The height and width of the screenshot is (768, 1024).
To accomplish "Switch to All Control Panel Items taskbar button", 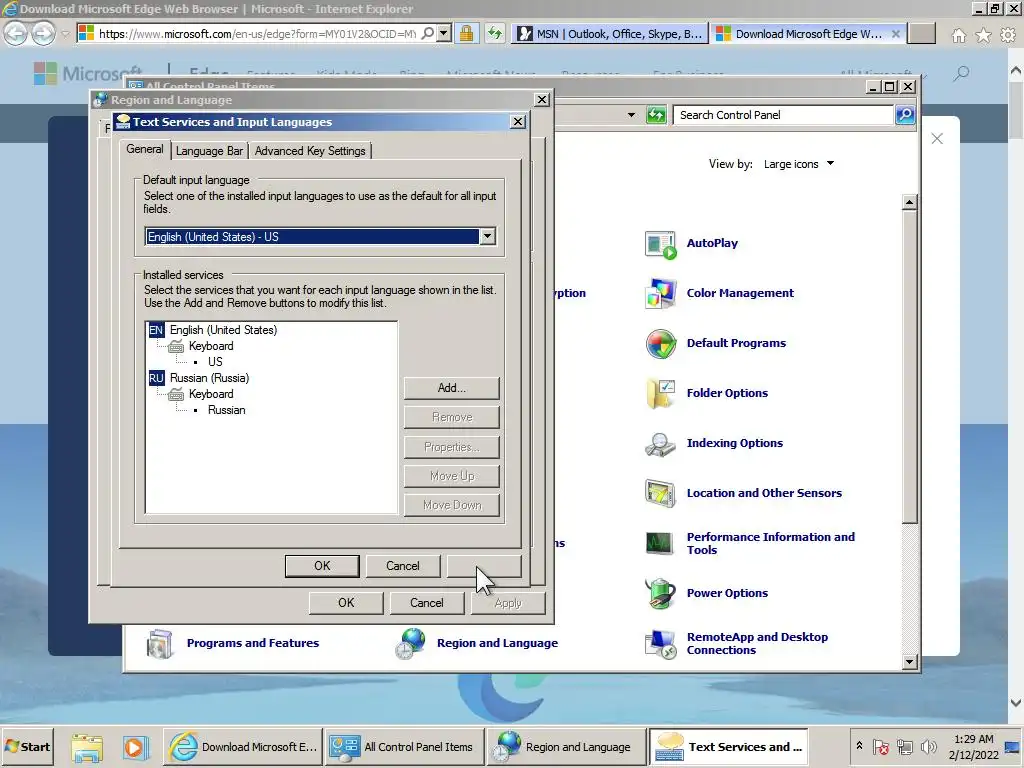I will (x=404, y=746).
